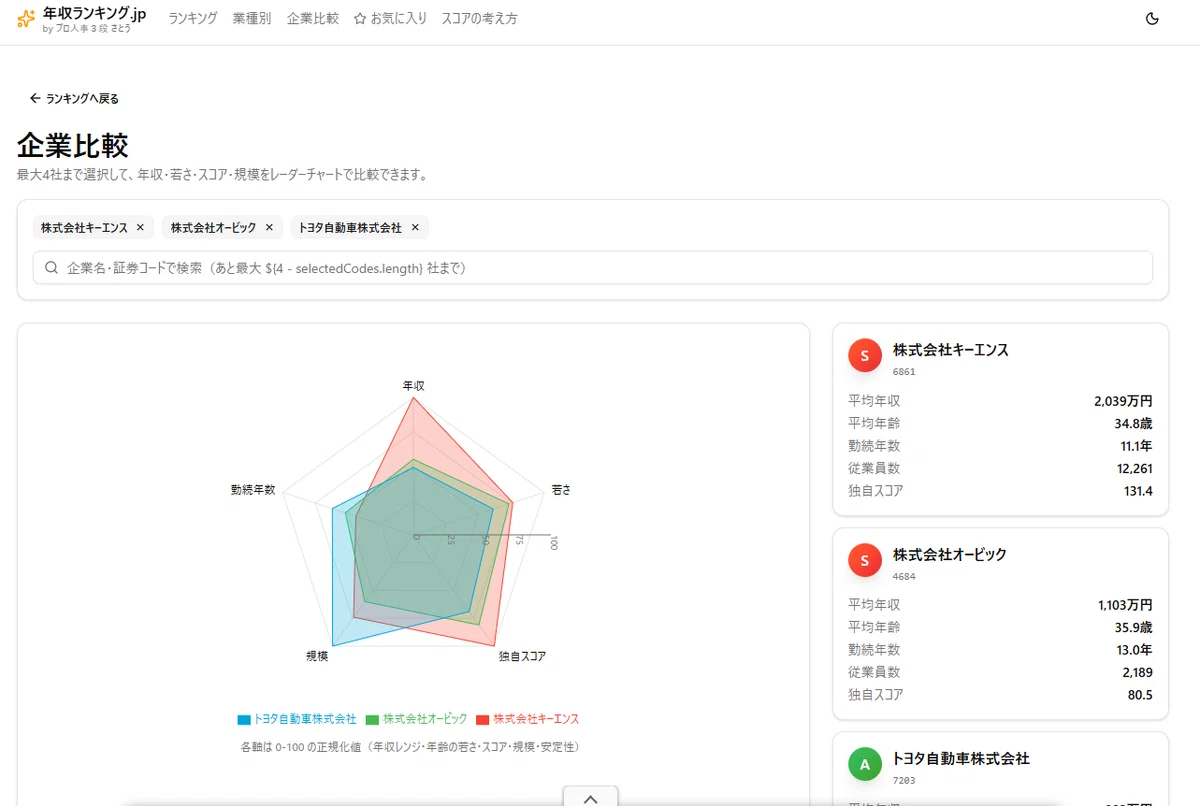The height and width of the screenshot is (806, 1200).
Task: Click the 年収 axis label on the radar chart
Action: click(413, 385)
